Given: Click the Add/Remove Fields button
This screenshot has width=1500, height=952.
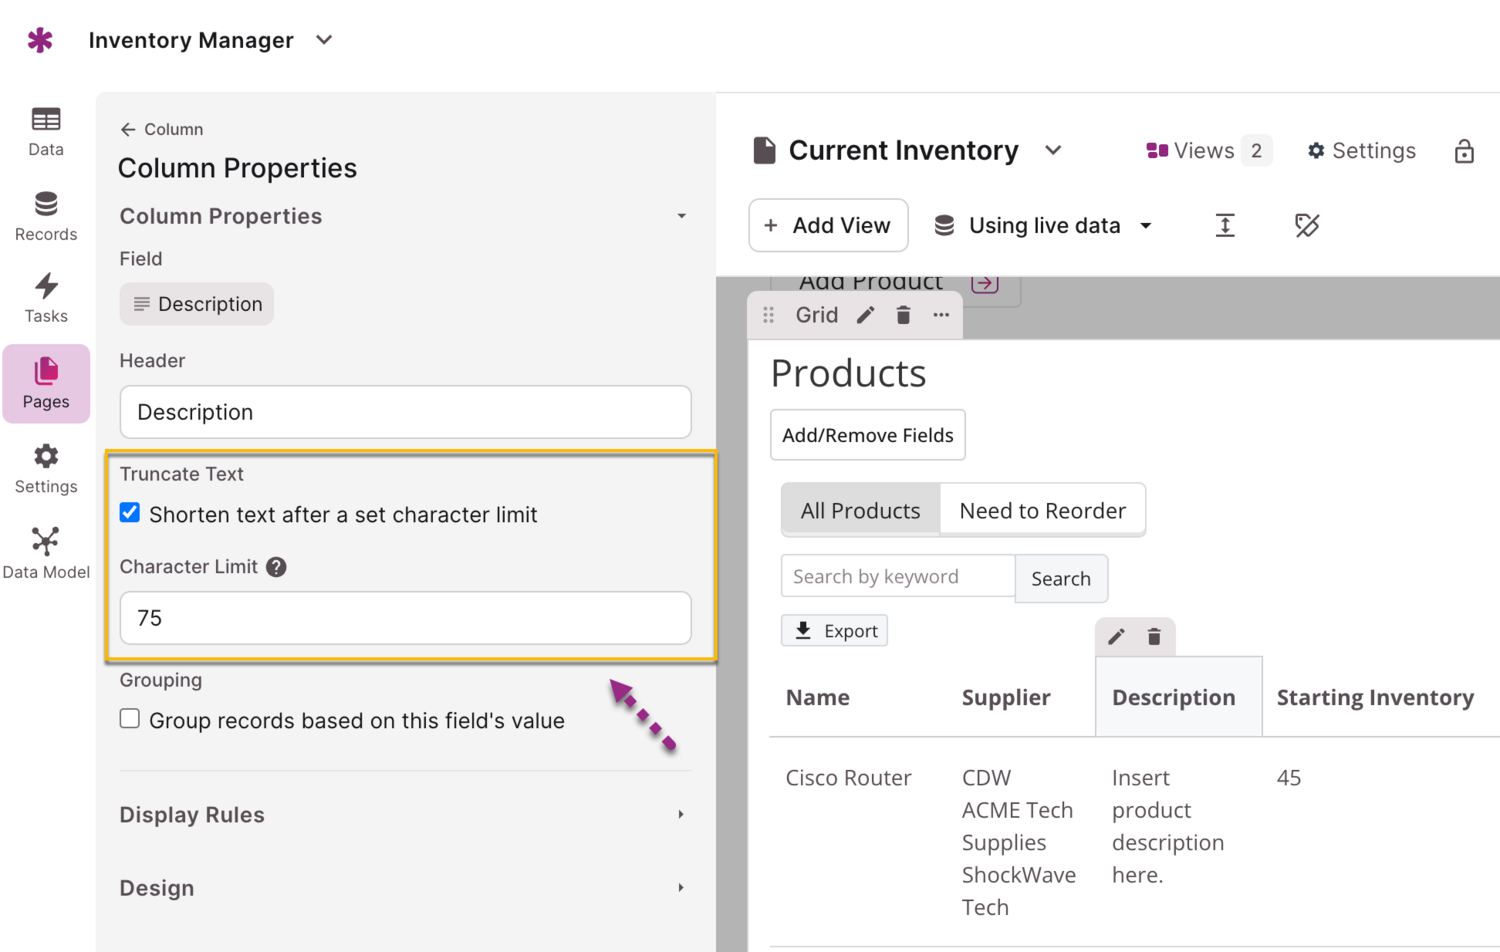Looking at the screenshot, I should (x=867, y=435).
